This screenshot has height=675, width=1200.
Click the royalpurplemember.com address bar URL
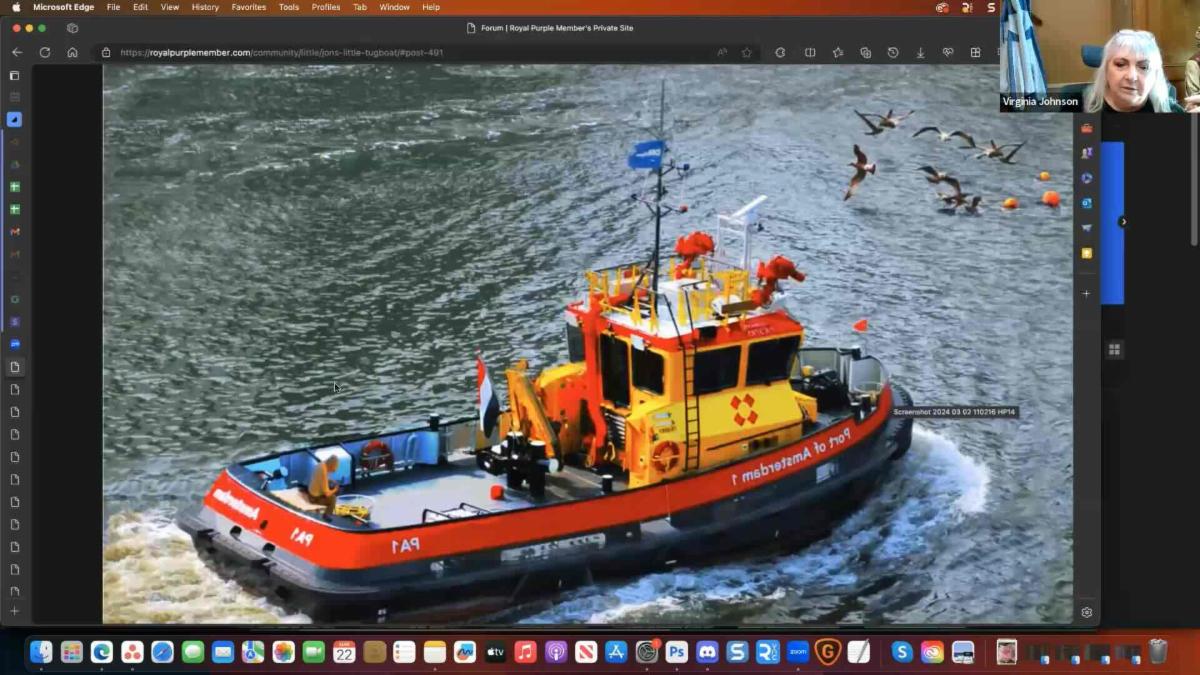(281, 52)
